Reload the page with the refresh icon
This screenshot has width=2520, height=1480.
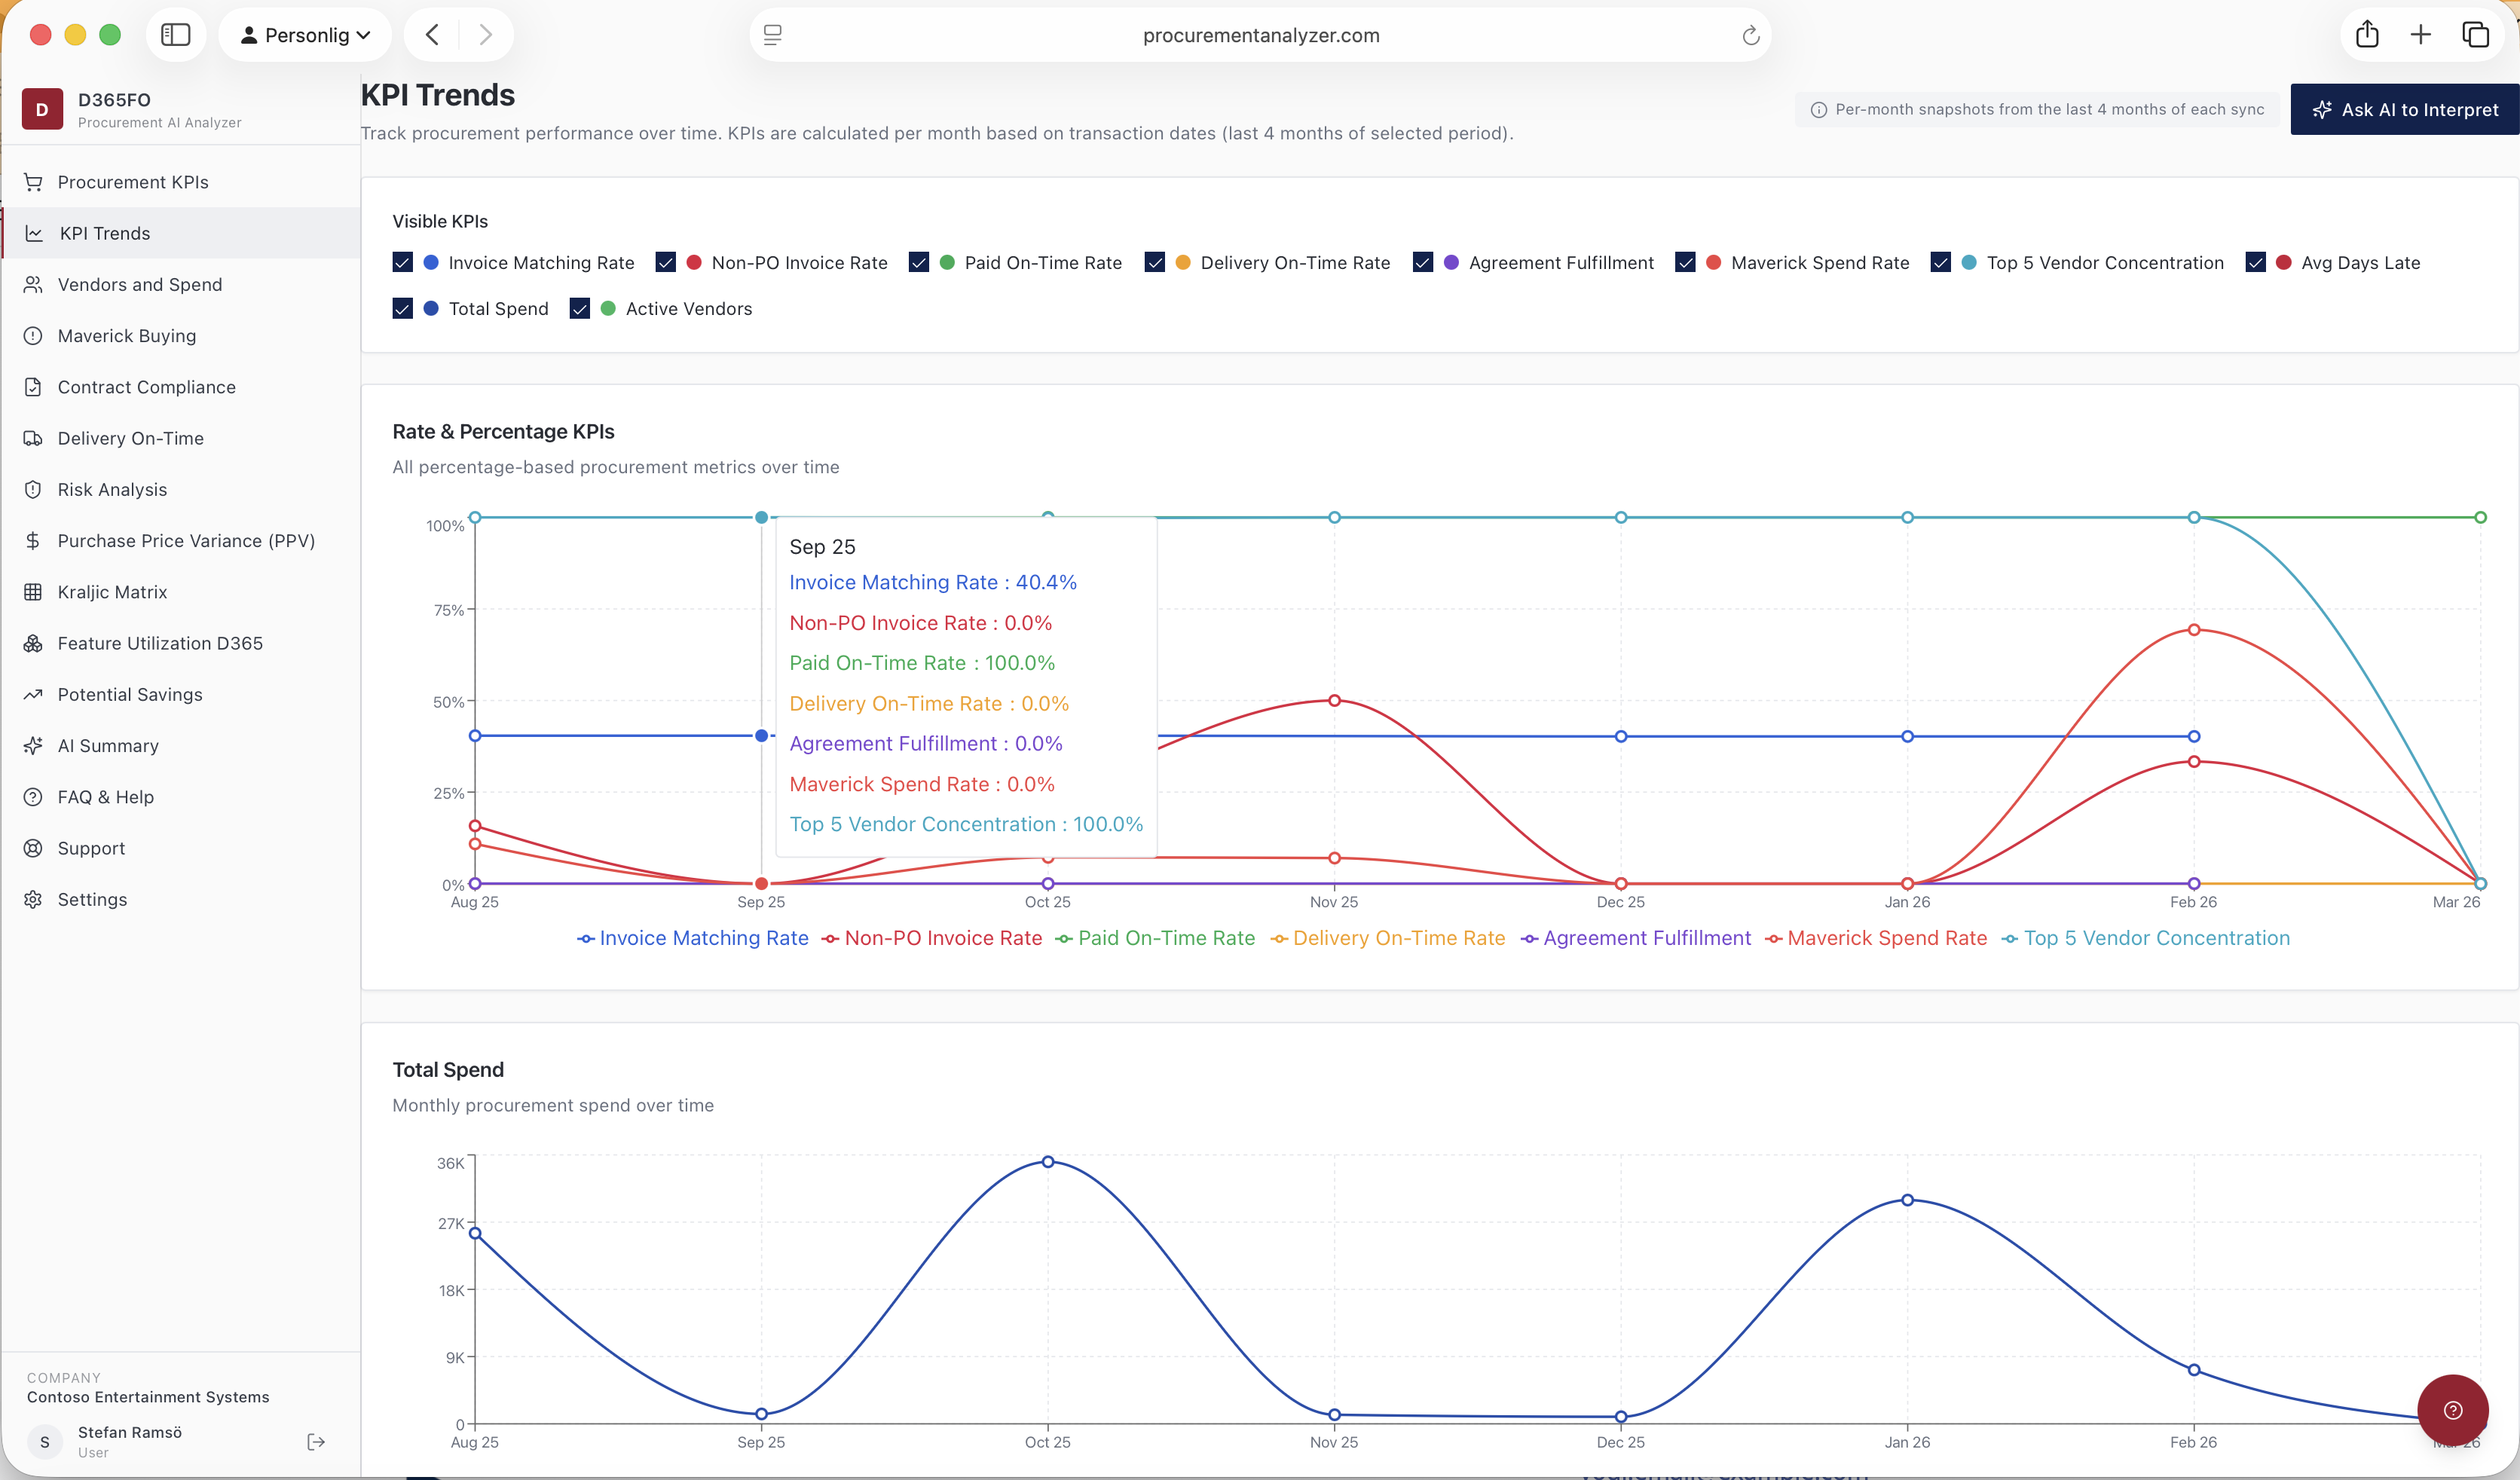click(1750, 36)
